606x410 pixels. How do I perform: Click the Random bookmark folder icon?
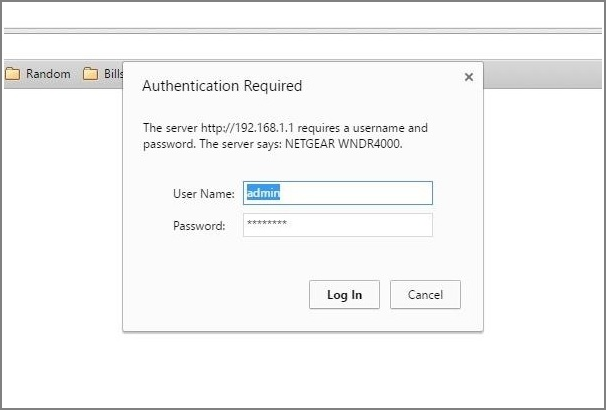pyautogui.click(x=13, y=74)
